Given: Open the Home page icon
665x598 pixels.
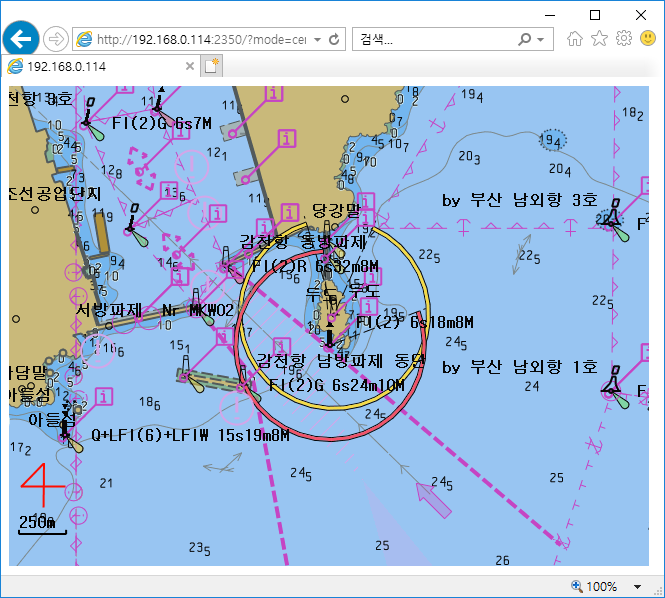Looking at the screenshot, I should (575, 39).
